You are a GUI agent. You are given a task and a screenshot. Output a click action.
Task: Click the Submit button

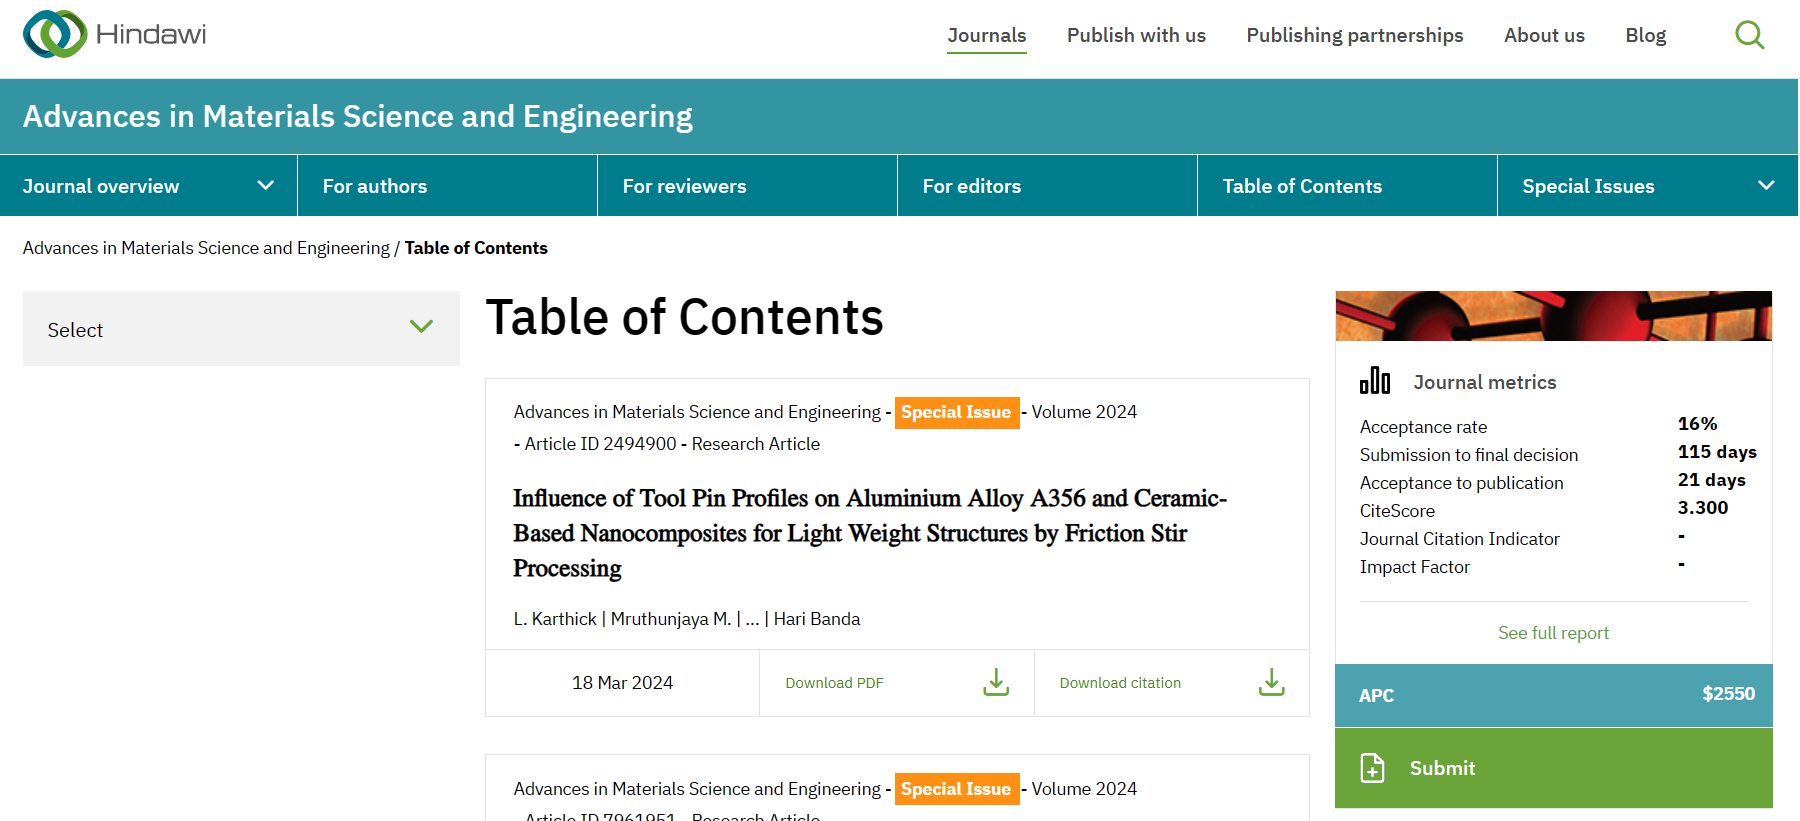(x=1553, y=768)
